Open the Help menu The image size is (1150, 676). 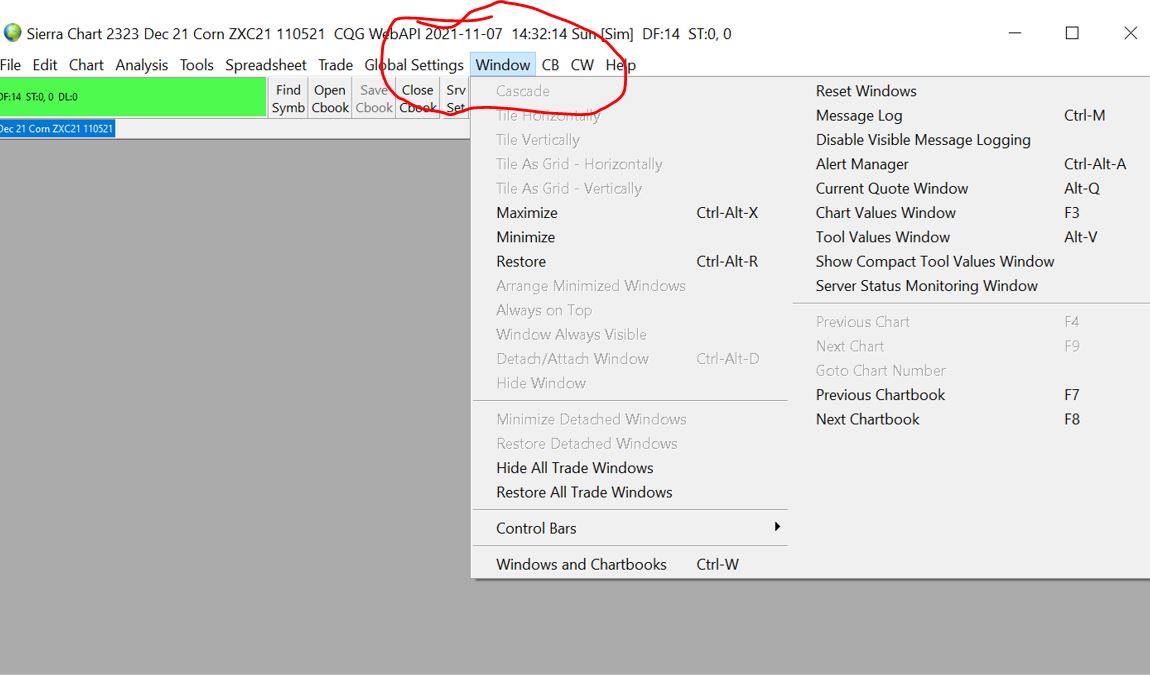tap(620, 65)
